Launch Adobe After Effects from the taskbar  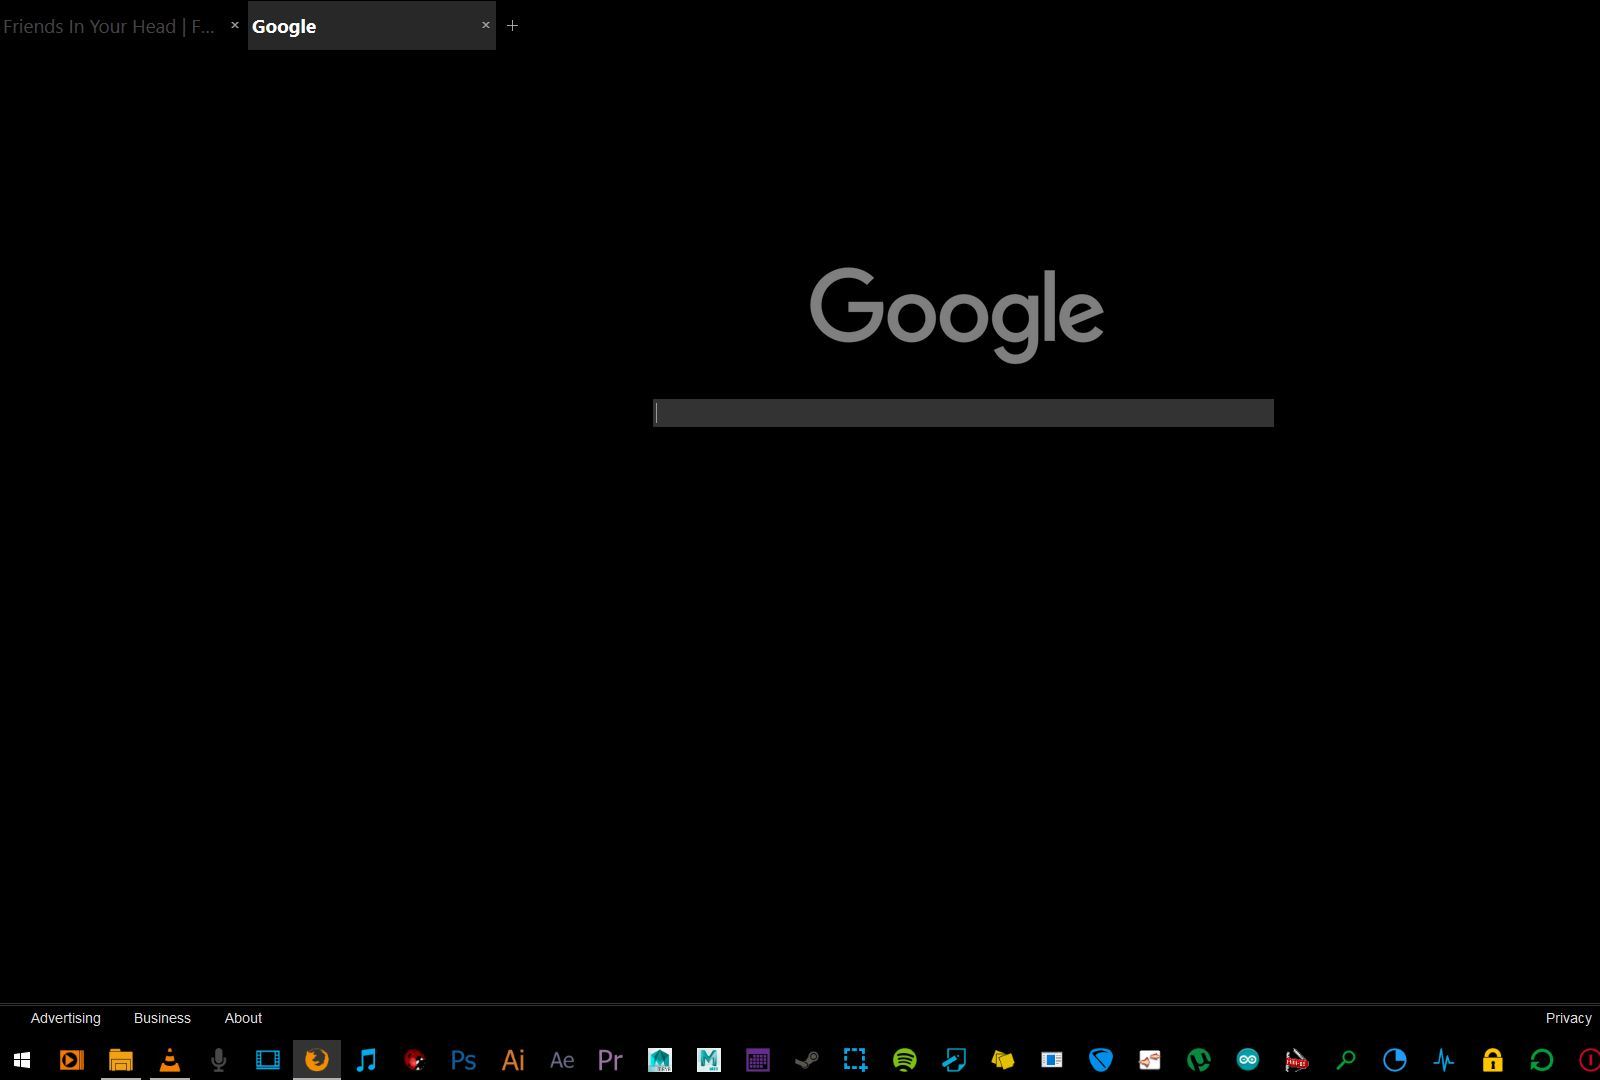click(x=562, y=1060)
